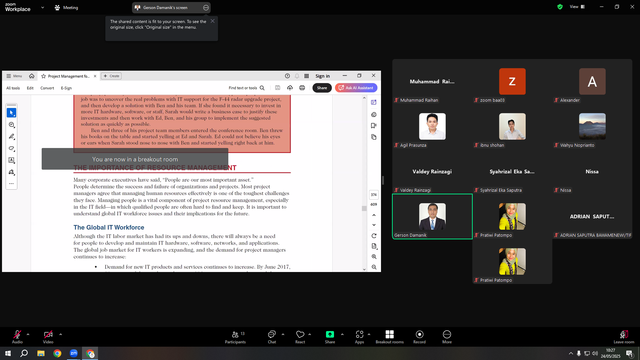Screen dimensions: 640x360
Task: Open the Participants panel
Action: pyautogui.click(x=236, y=336)
